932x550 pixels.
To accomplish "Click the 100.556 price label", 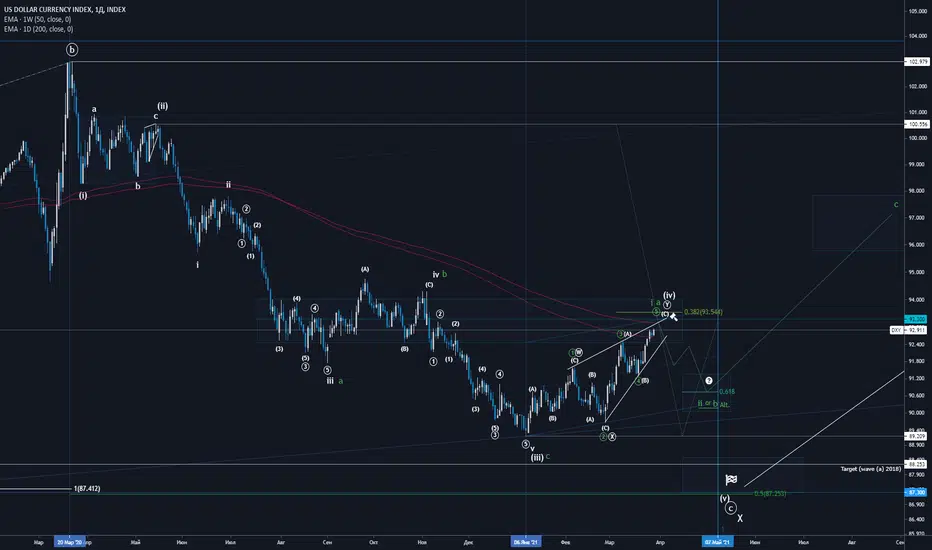I will tap(917, 124).
